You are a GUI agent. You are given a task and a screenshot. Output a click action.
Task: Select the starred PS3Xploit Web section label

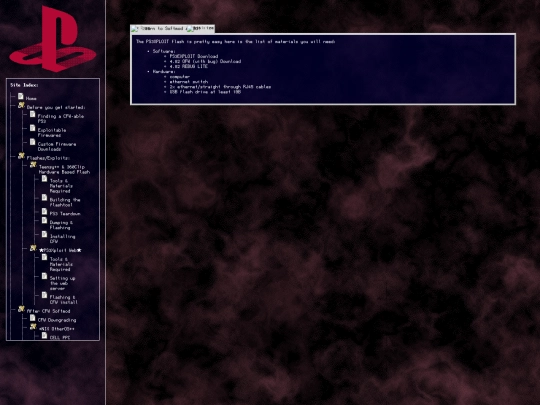(60, 250)
